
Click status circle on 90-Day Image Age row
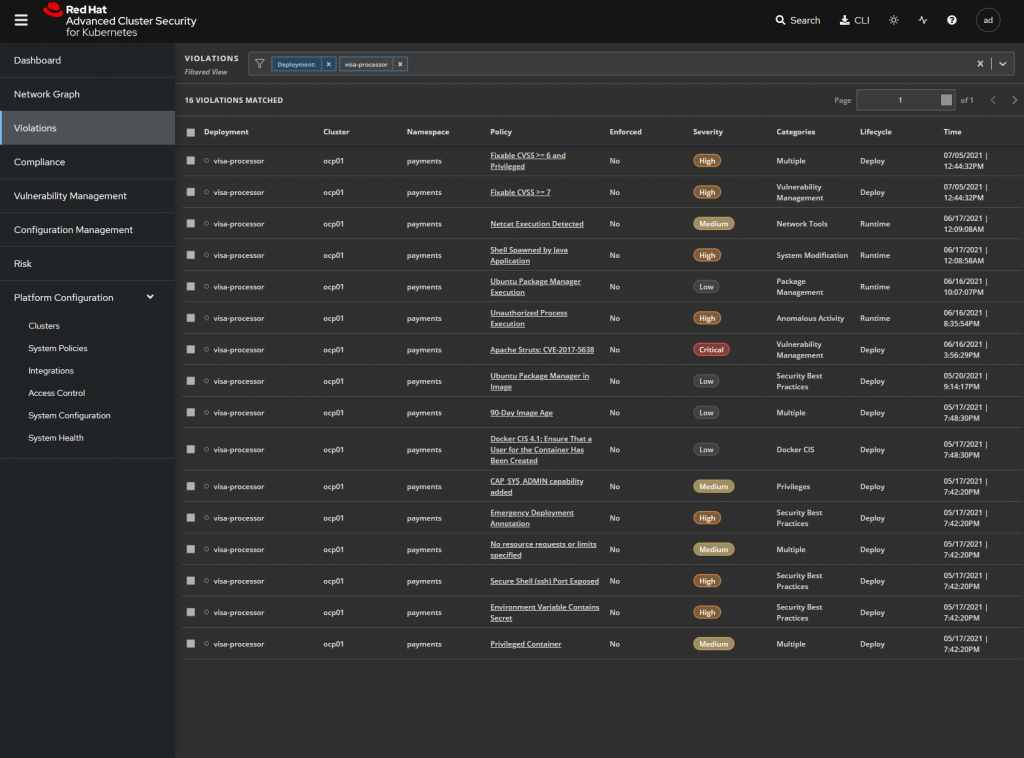click(206, 413)
